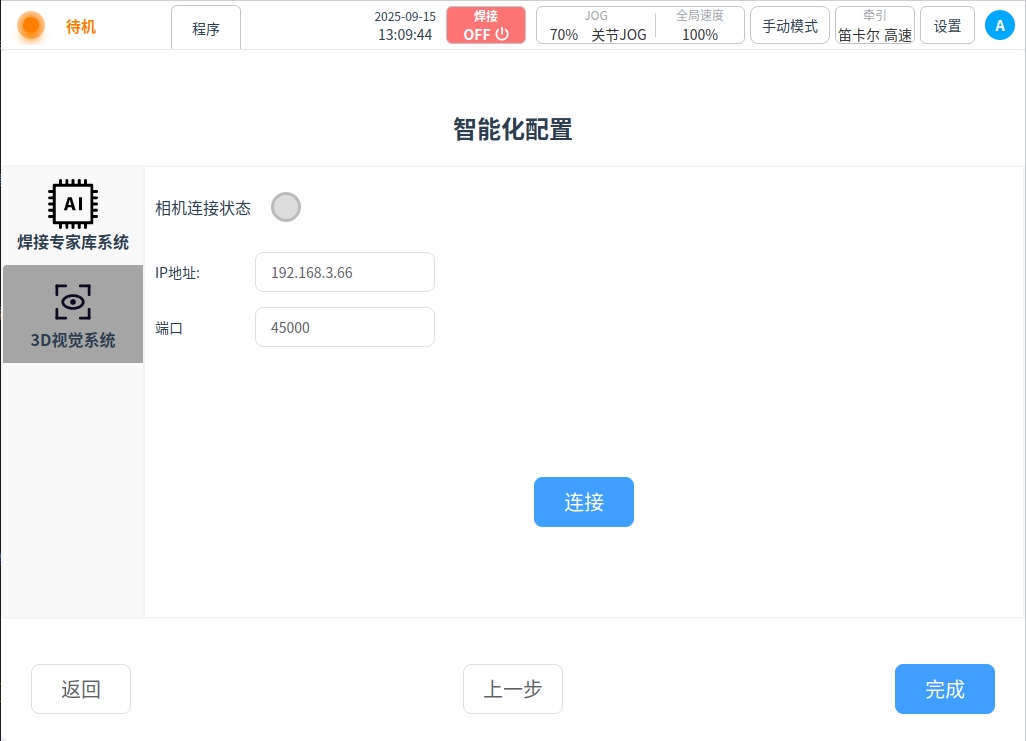
Task: Open the 程序 program tab
Action: click(206, 29)
